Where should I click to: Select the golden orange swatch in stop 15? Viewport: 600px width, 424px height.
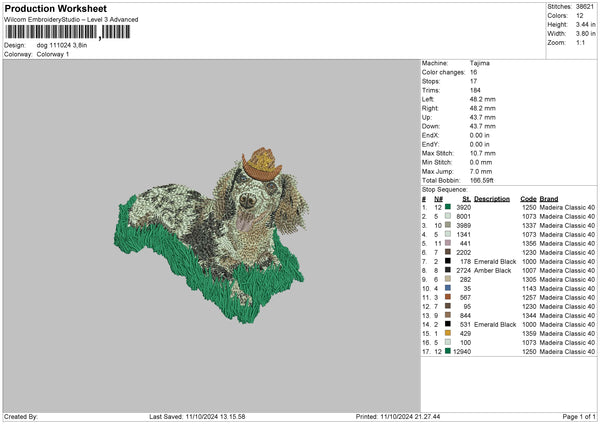447,333
